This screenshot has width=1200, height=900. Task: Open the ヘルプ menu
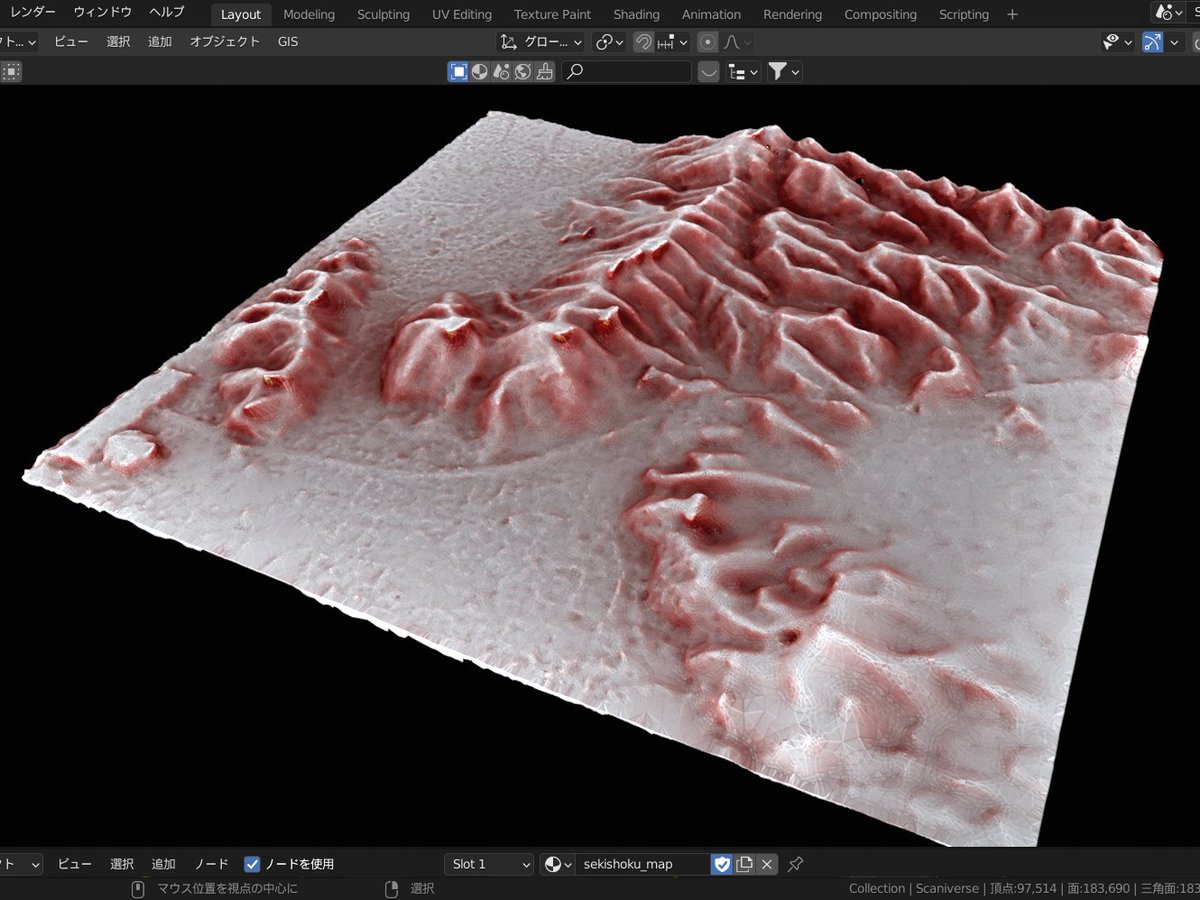pos(166,12)
